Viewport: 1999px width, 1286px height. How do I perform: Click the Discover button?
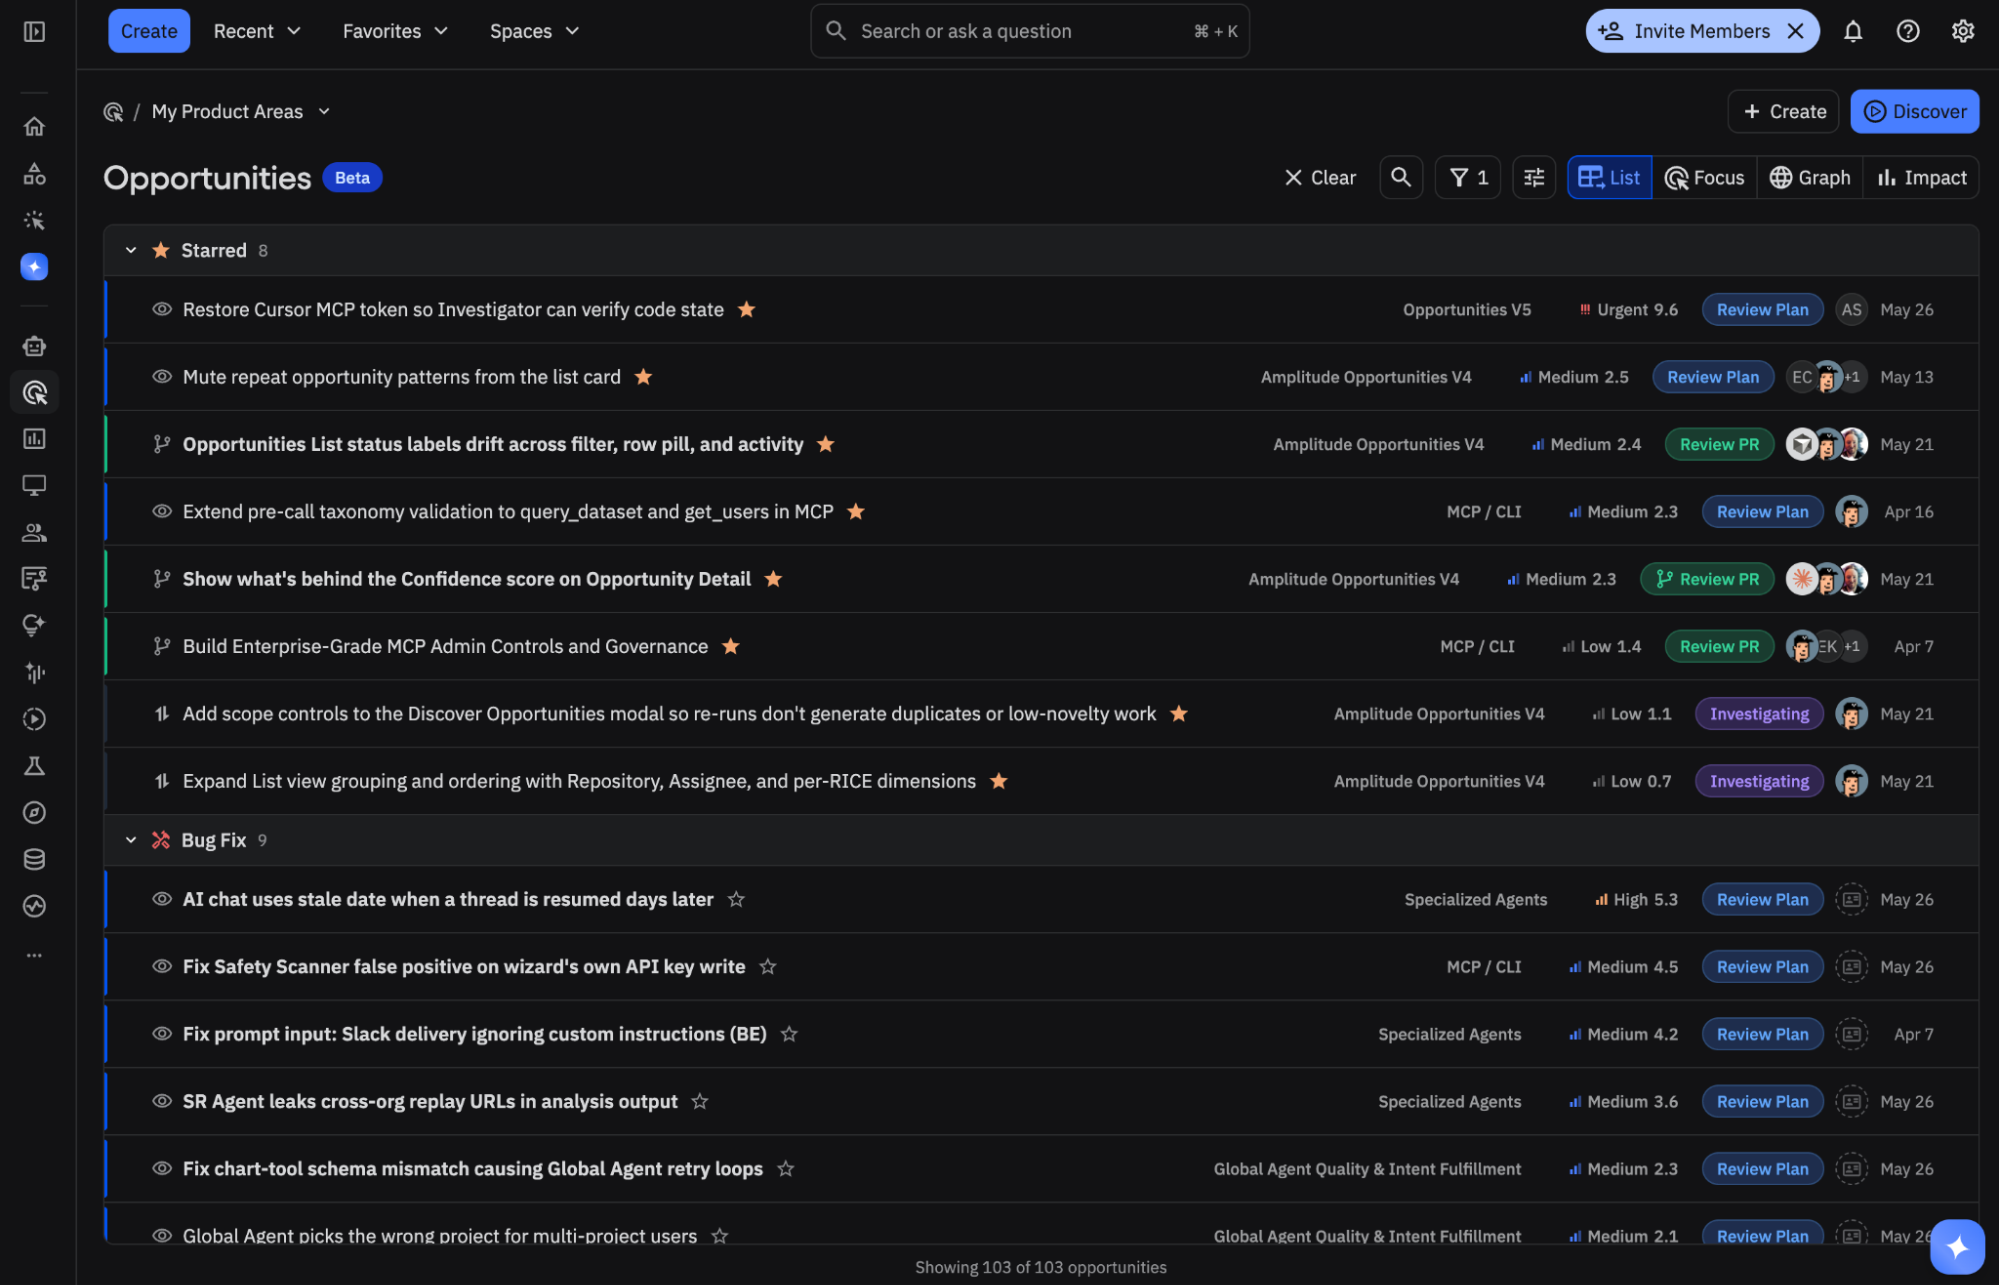(x=1915, y=112)
